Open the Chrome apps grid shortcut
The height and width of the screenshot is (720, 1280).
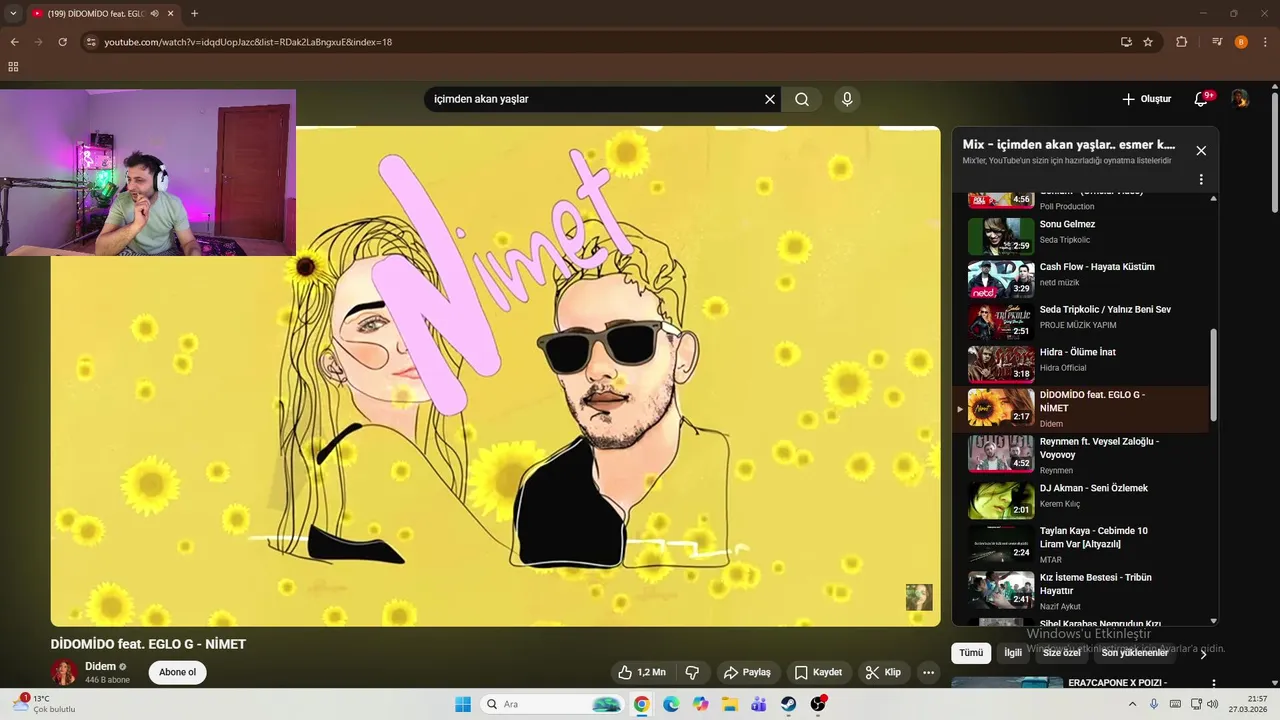(13, 67)
